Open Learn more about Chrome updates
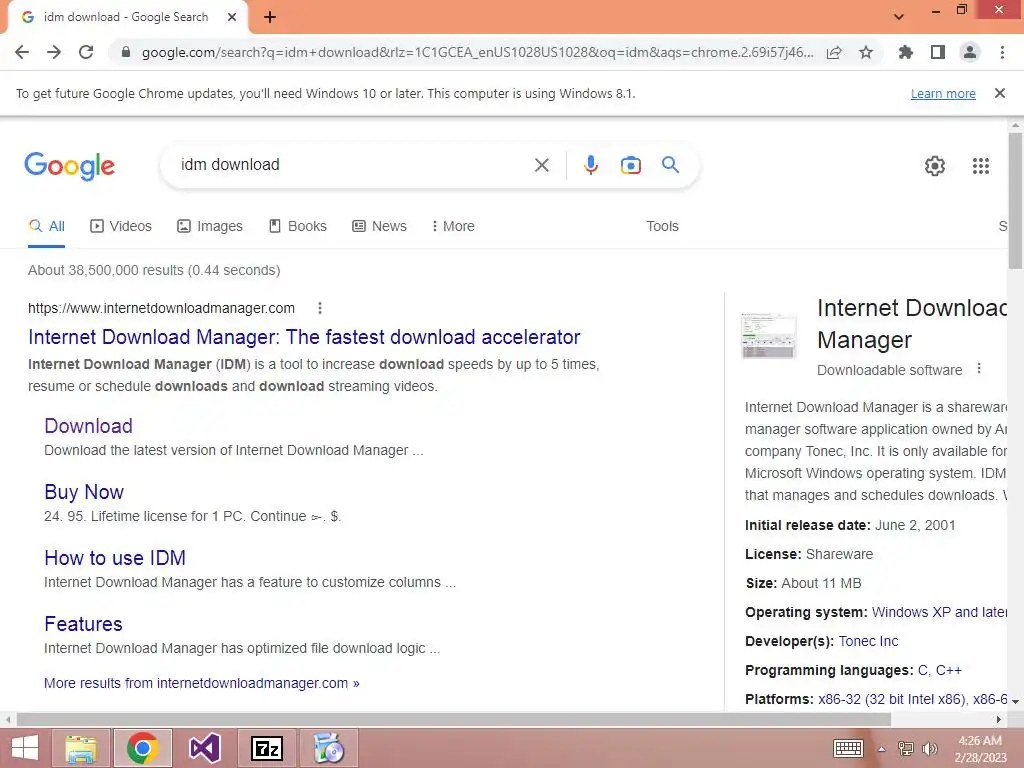 pos(943,93)
